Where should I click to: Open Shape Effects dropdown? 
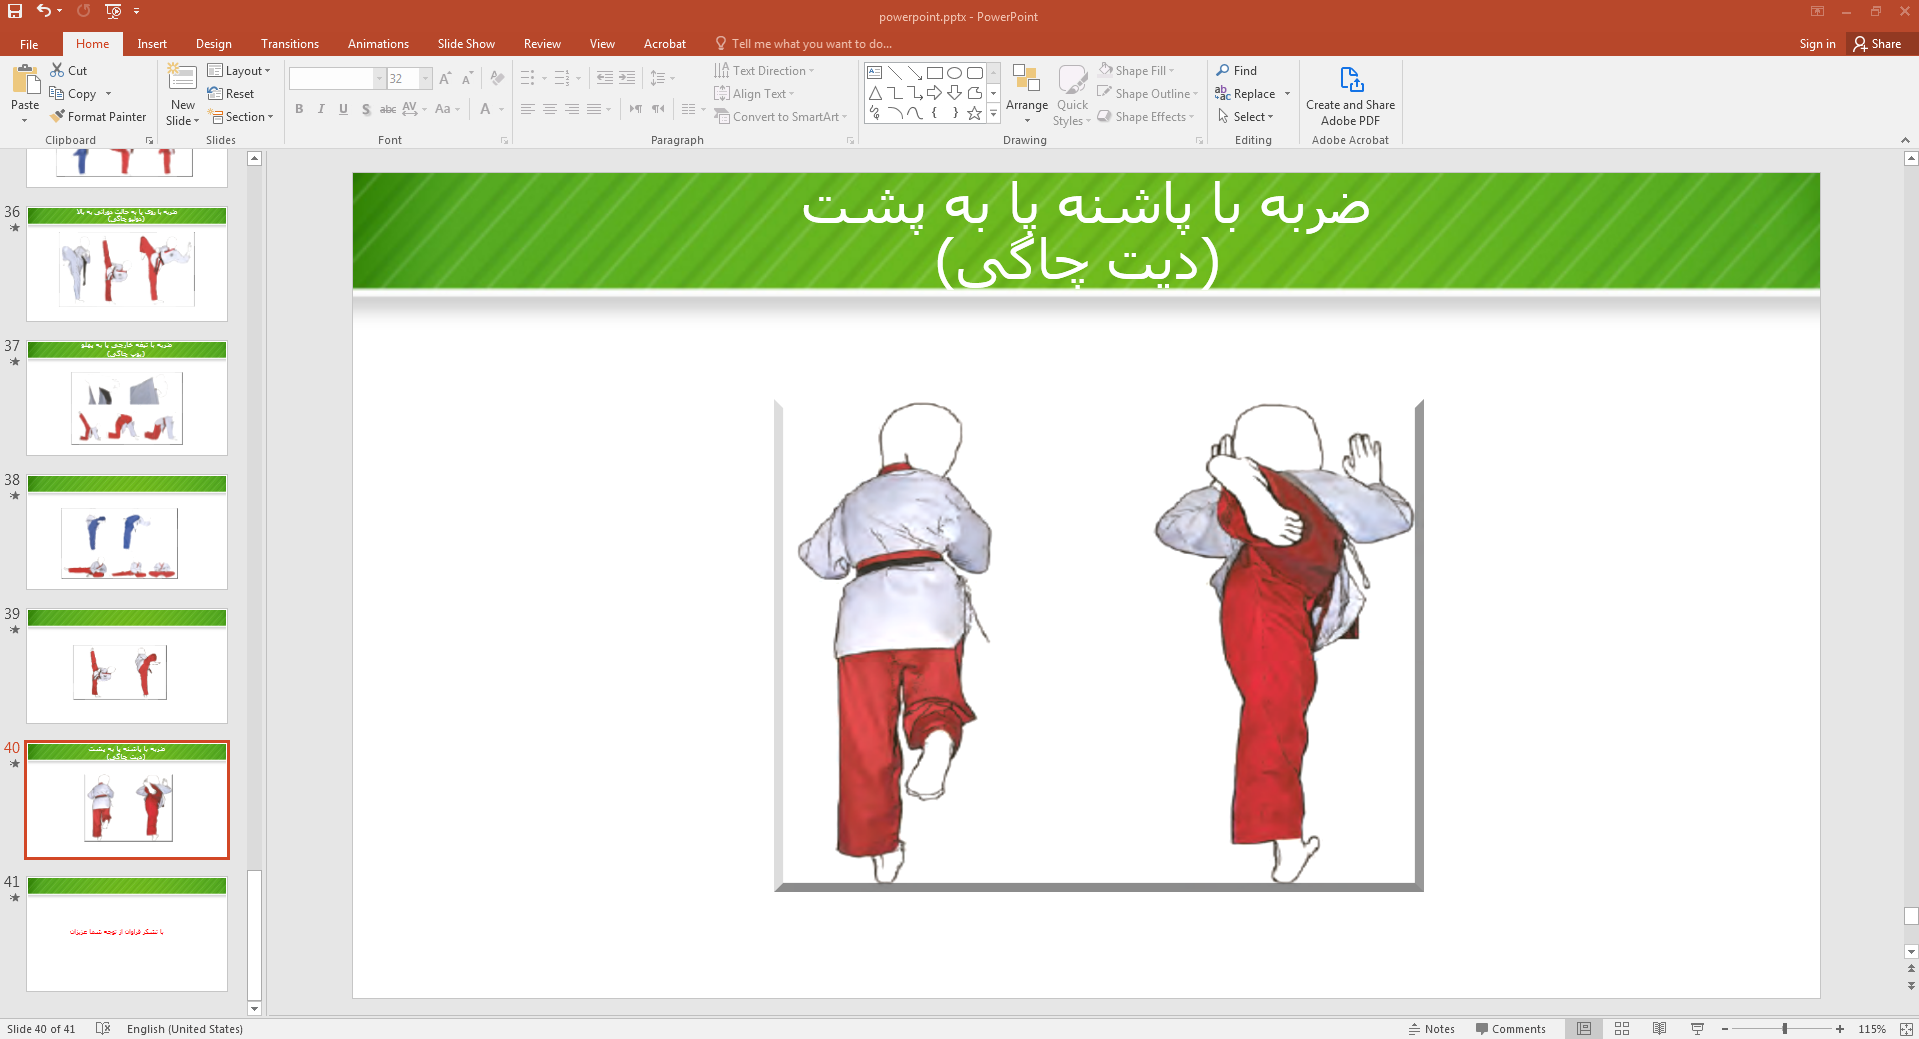[1146, 117]
